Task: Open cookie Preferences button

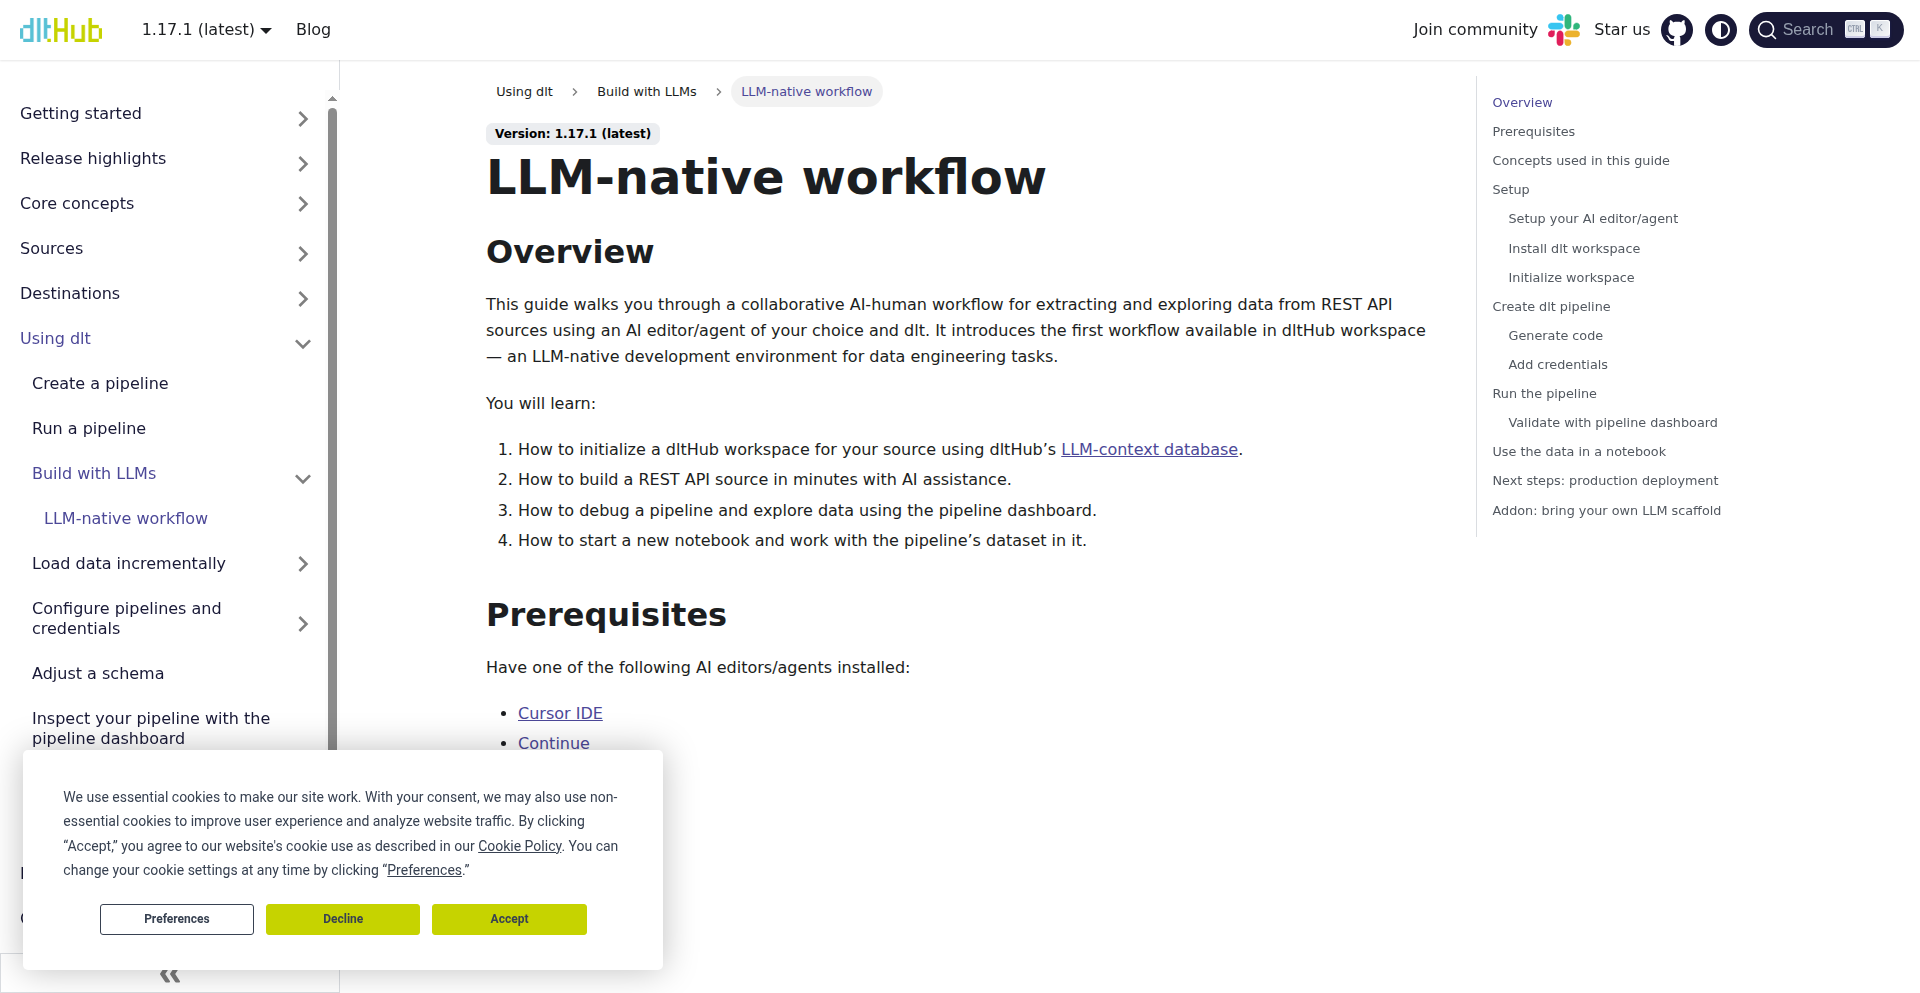Action: point(177,919)
